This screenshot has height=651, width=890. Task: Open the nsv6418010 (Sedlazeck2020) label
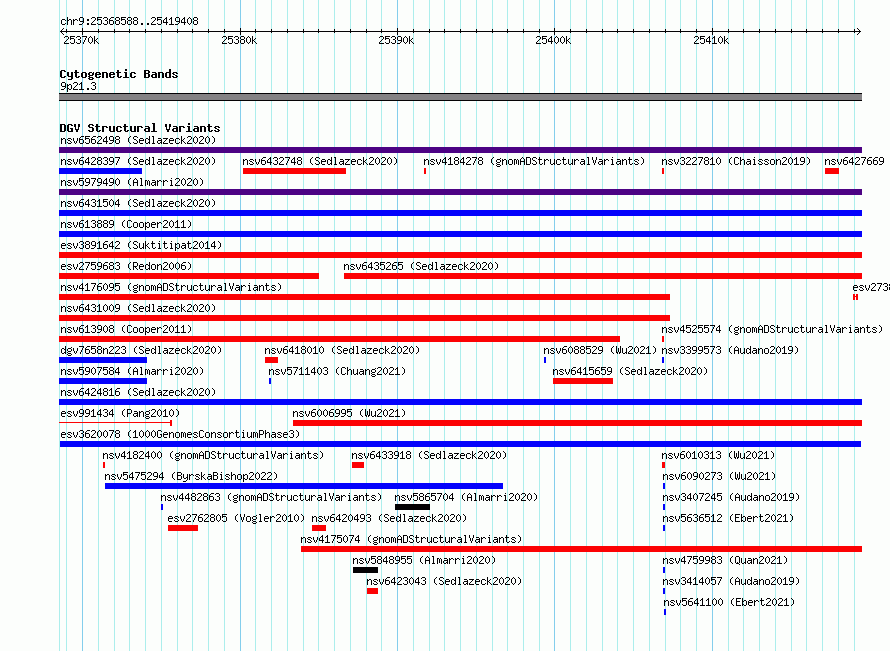click(x=342, y=350)
